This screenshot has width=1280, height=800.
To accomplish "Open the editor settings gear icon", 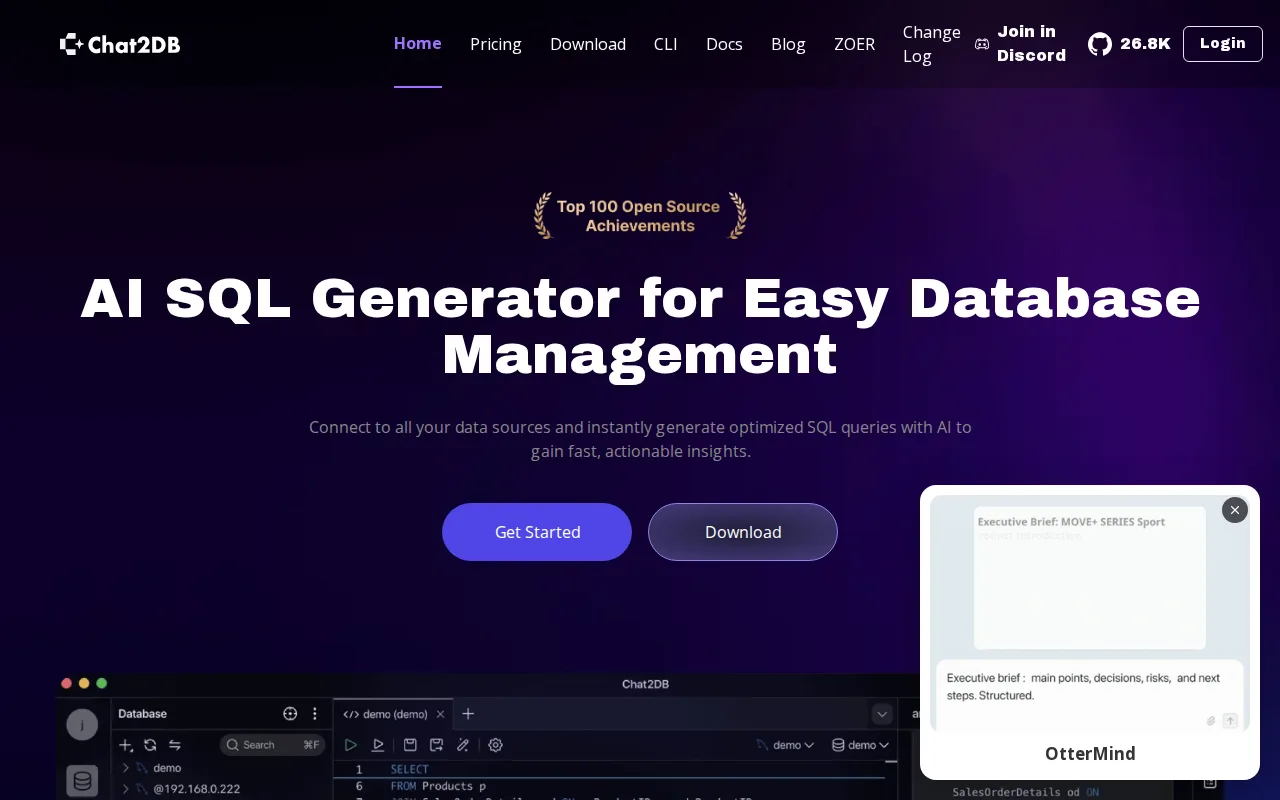I will click(x=495, y=745).
